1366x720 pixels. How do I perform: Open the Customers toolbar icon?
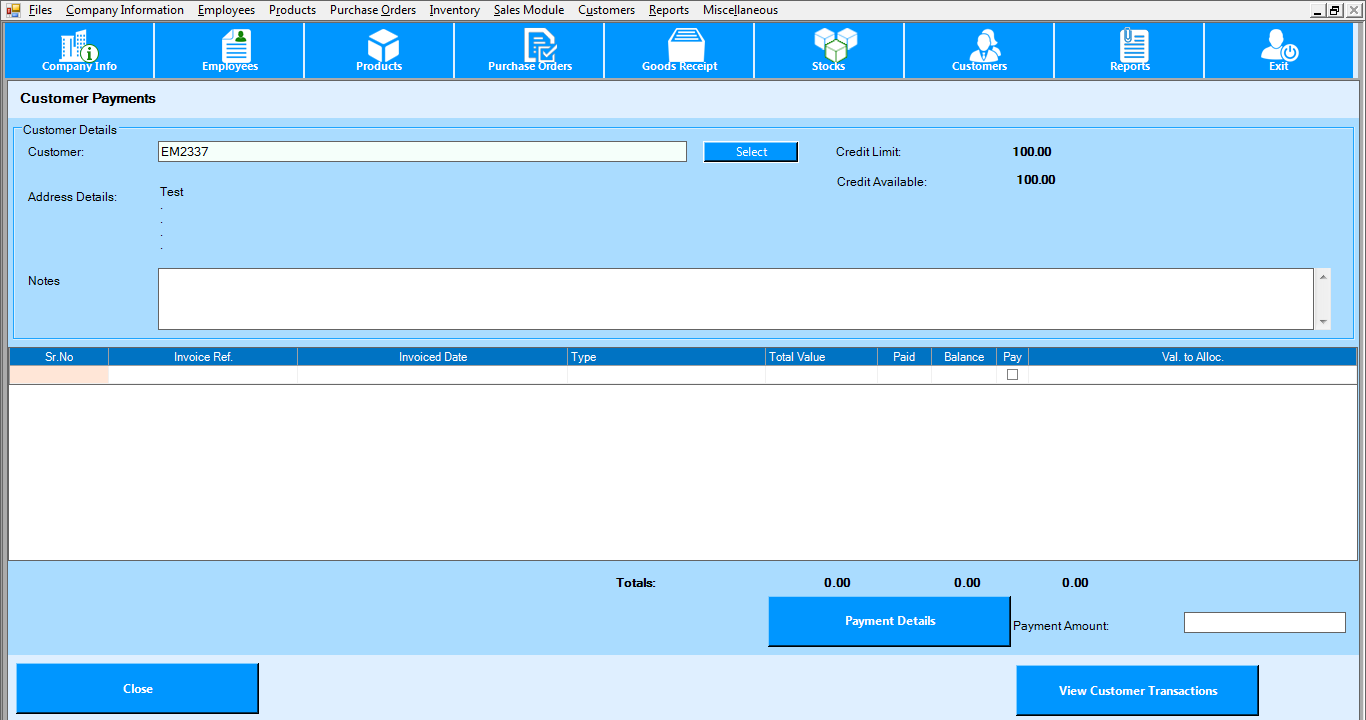point(979,50)
